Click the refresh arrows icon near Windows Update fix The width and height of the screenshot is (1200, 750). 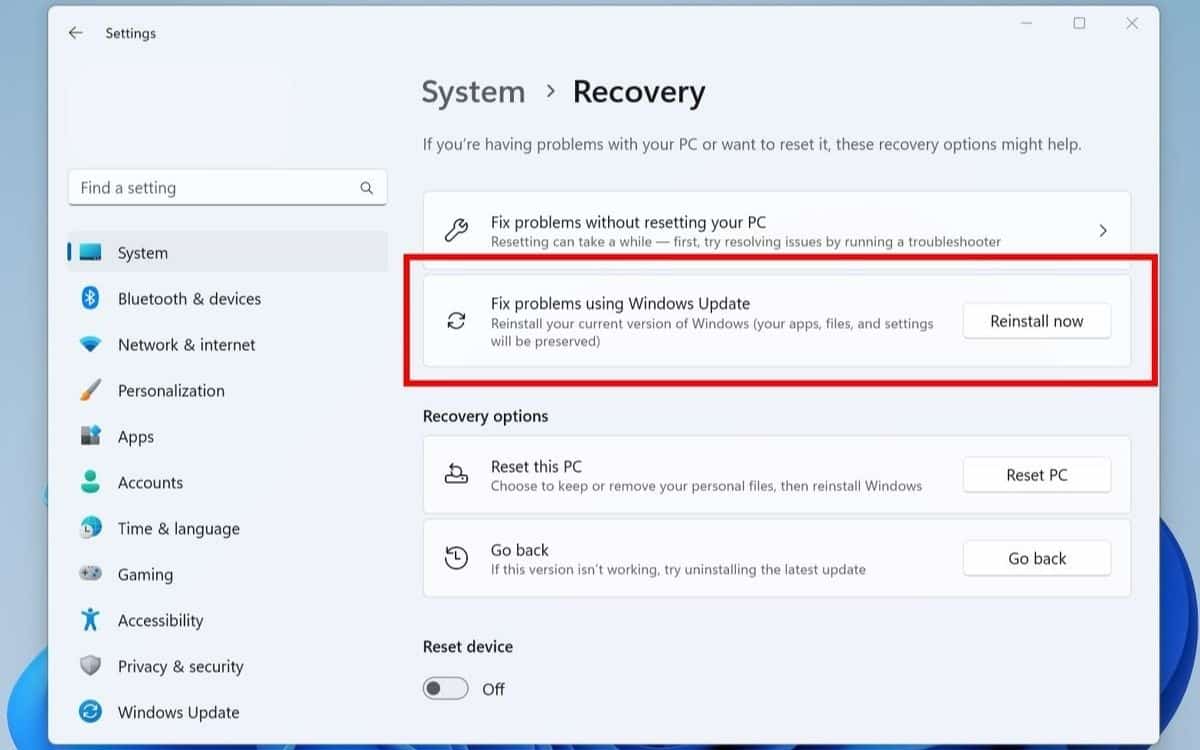pyautogui.click(x=456, y=321)
